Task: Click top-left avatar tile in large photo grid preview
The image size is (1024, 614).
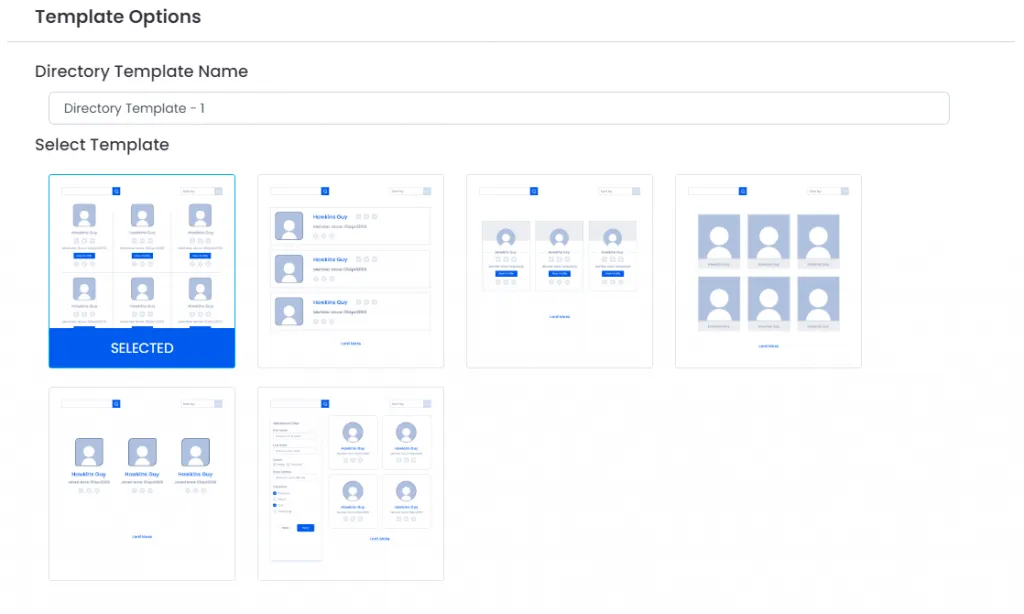Action: tap(719, 242)
